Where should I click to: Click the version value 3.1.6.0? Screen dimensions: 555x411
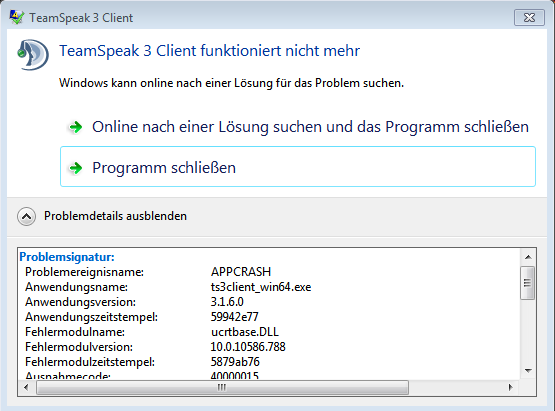[x=227, y=302]
